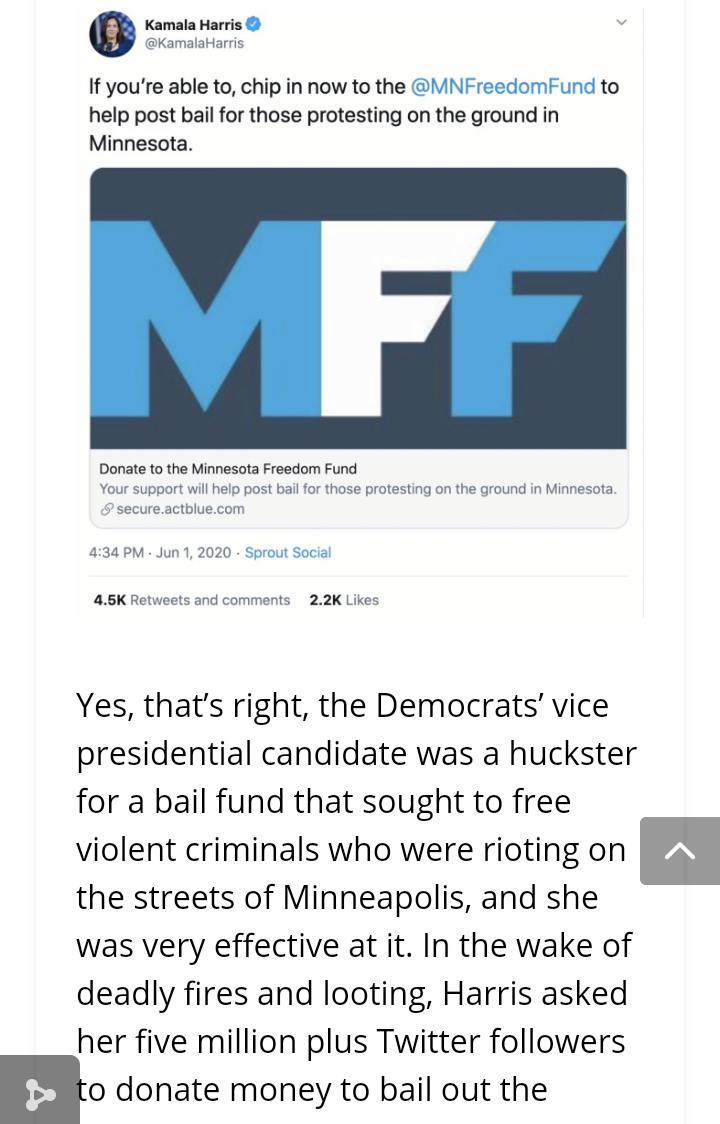
Task: Click the line mentioning "five million plus Twitter followers"
Action: [x=351, y=1042]
